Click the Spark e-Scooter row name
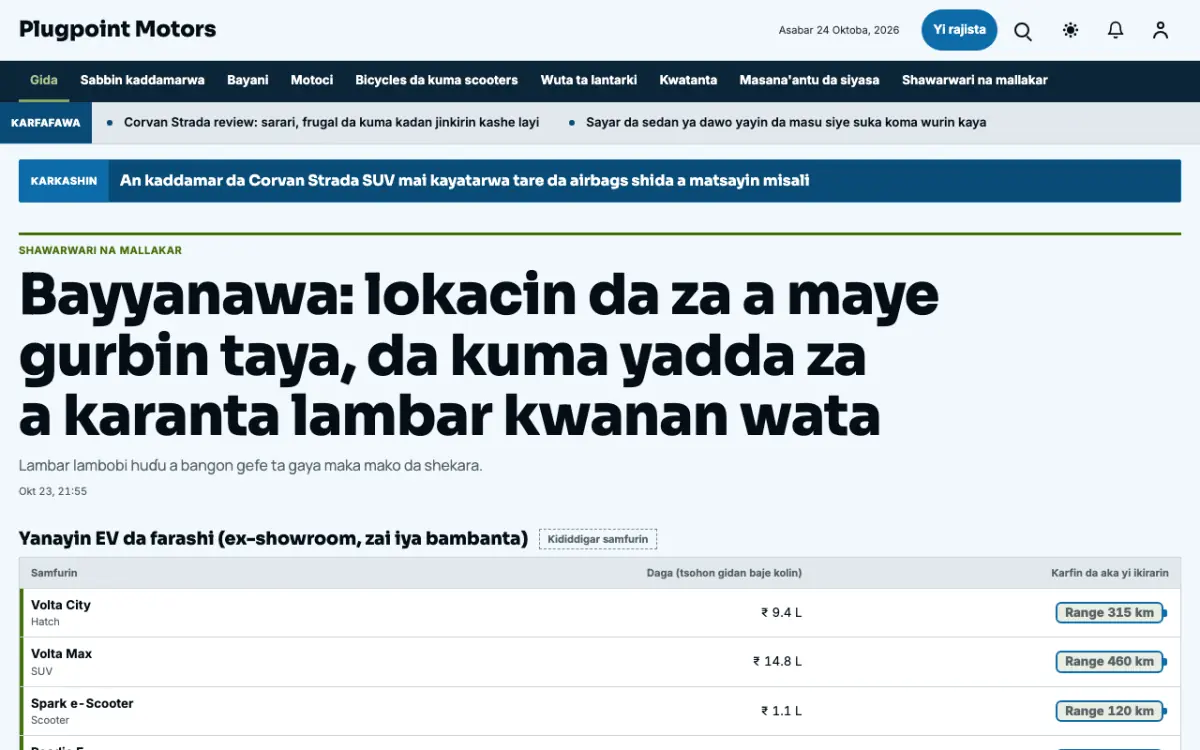 point(82,704)
